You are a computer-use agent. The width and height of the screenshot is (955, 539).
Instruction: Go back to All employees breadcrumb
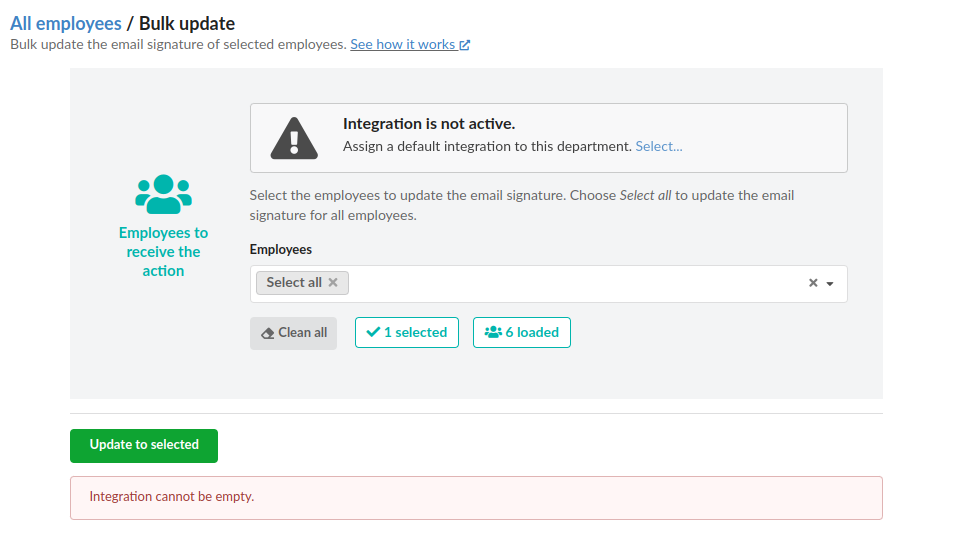(66, 23)
